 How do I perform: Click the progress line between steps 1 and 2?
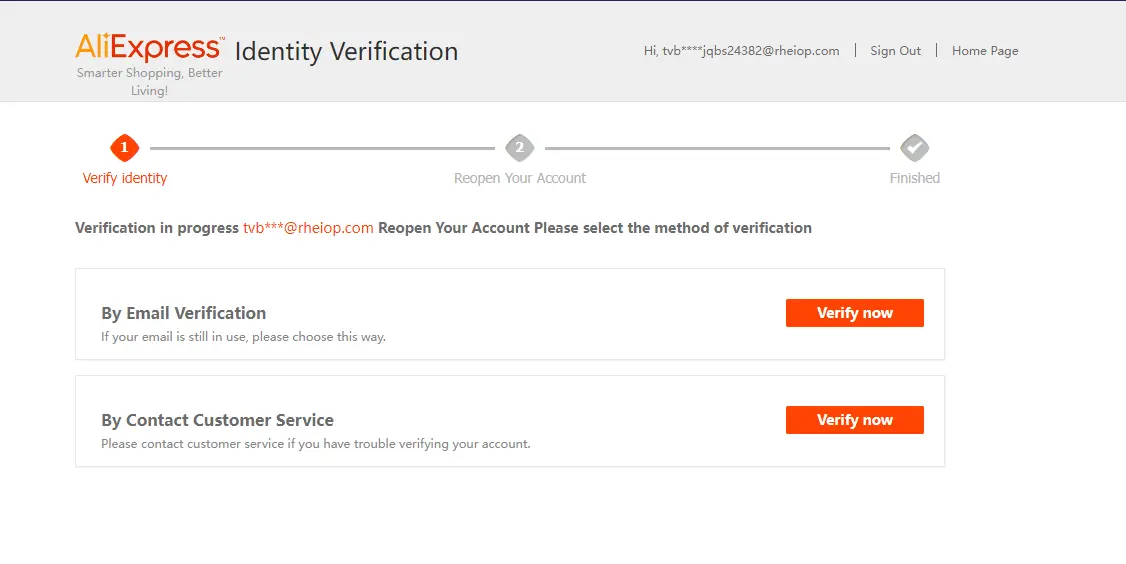pyautogui.click(x=322, y=149)
